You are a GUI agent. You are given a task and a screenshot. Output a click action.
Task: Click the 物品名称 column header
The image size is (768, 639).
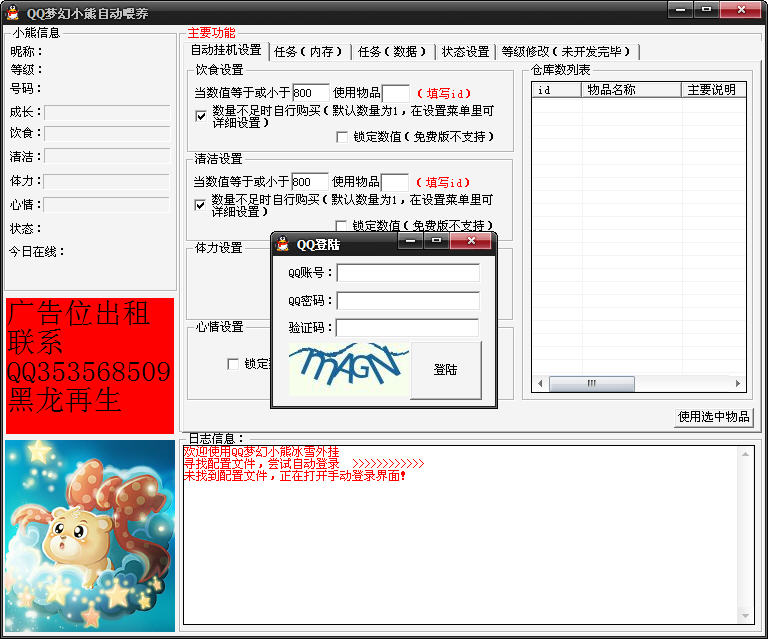click(x=631, y=90)
